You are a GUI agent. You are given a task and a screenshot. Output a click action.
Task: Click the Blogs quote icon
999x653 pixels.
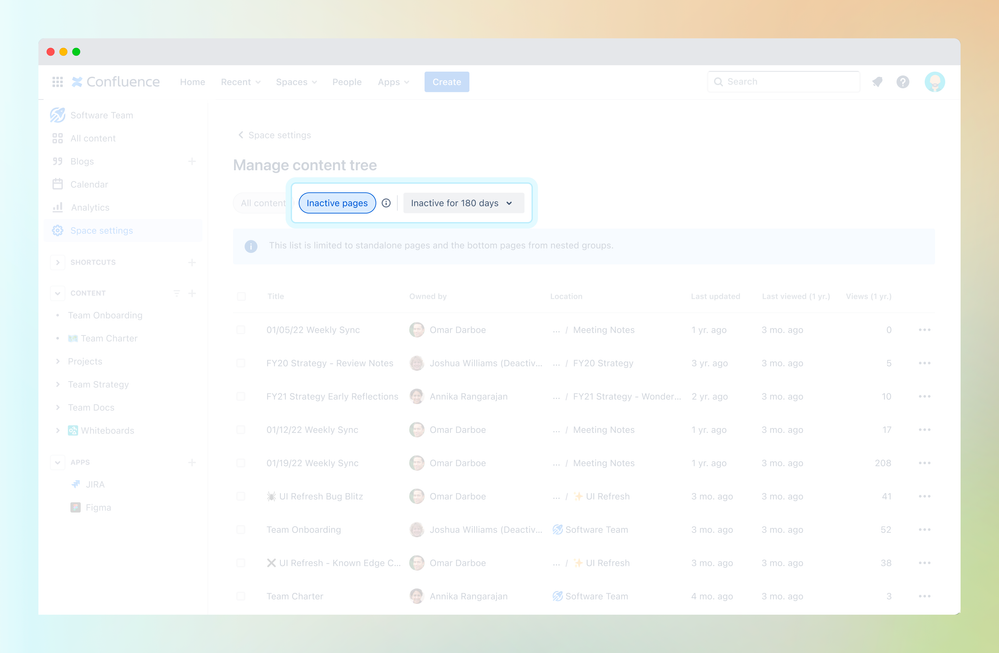click(57, 161)
